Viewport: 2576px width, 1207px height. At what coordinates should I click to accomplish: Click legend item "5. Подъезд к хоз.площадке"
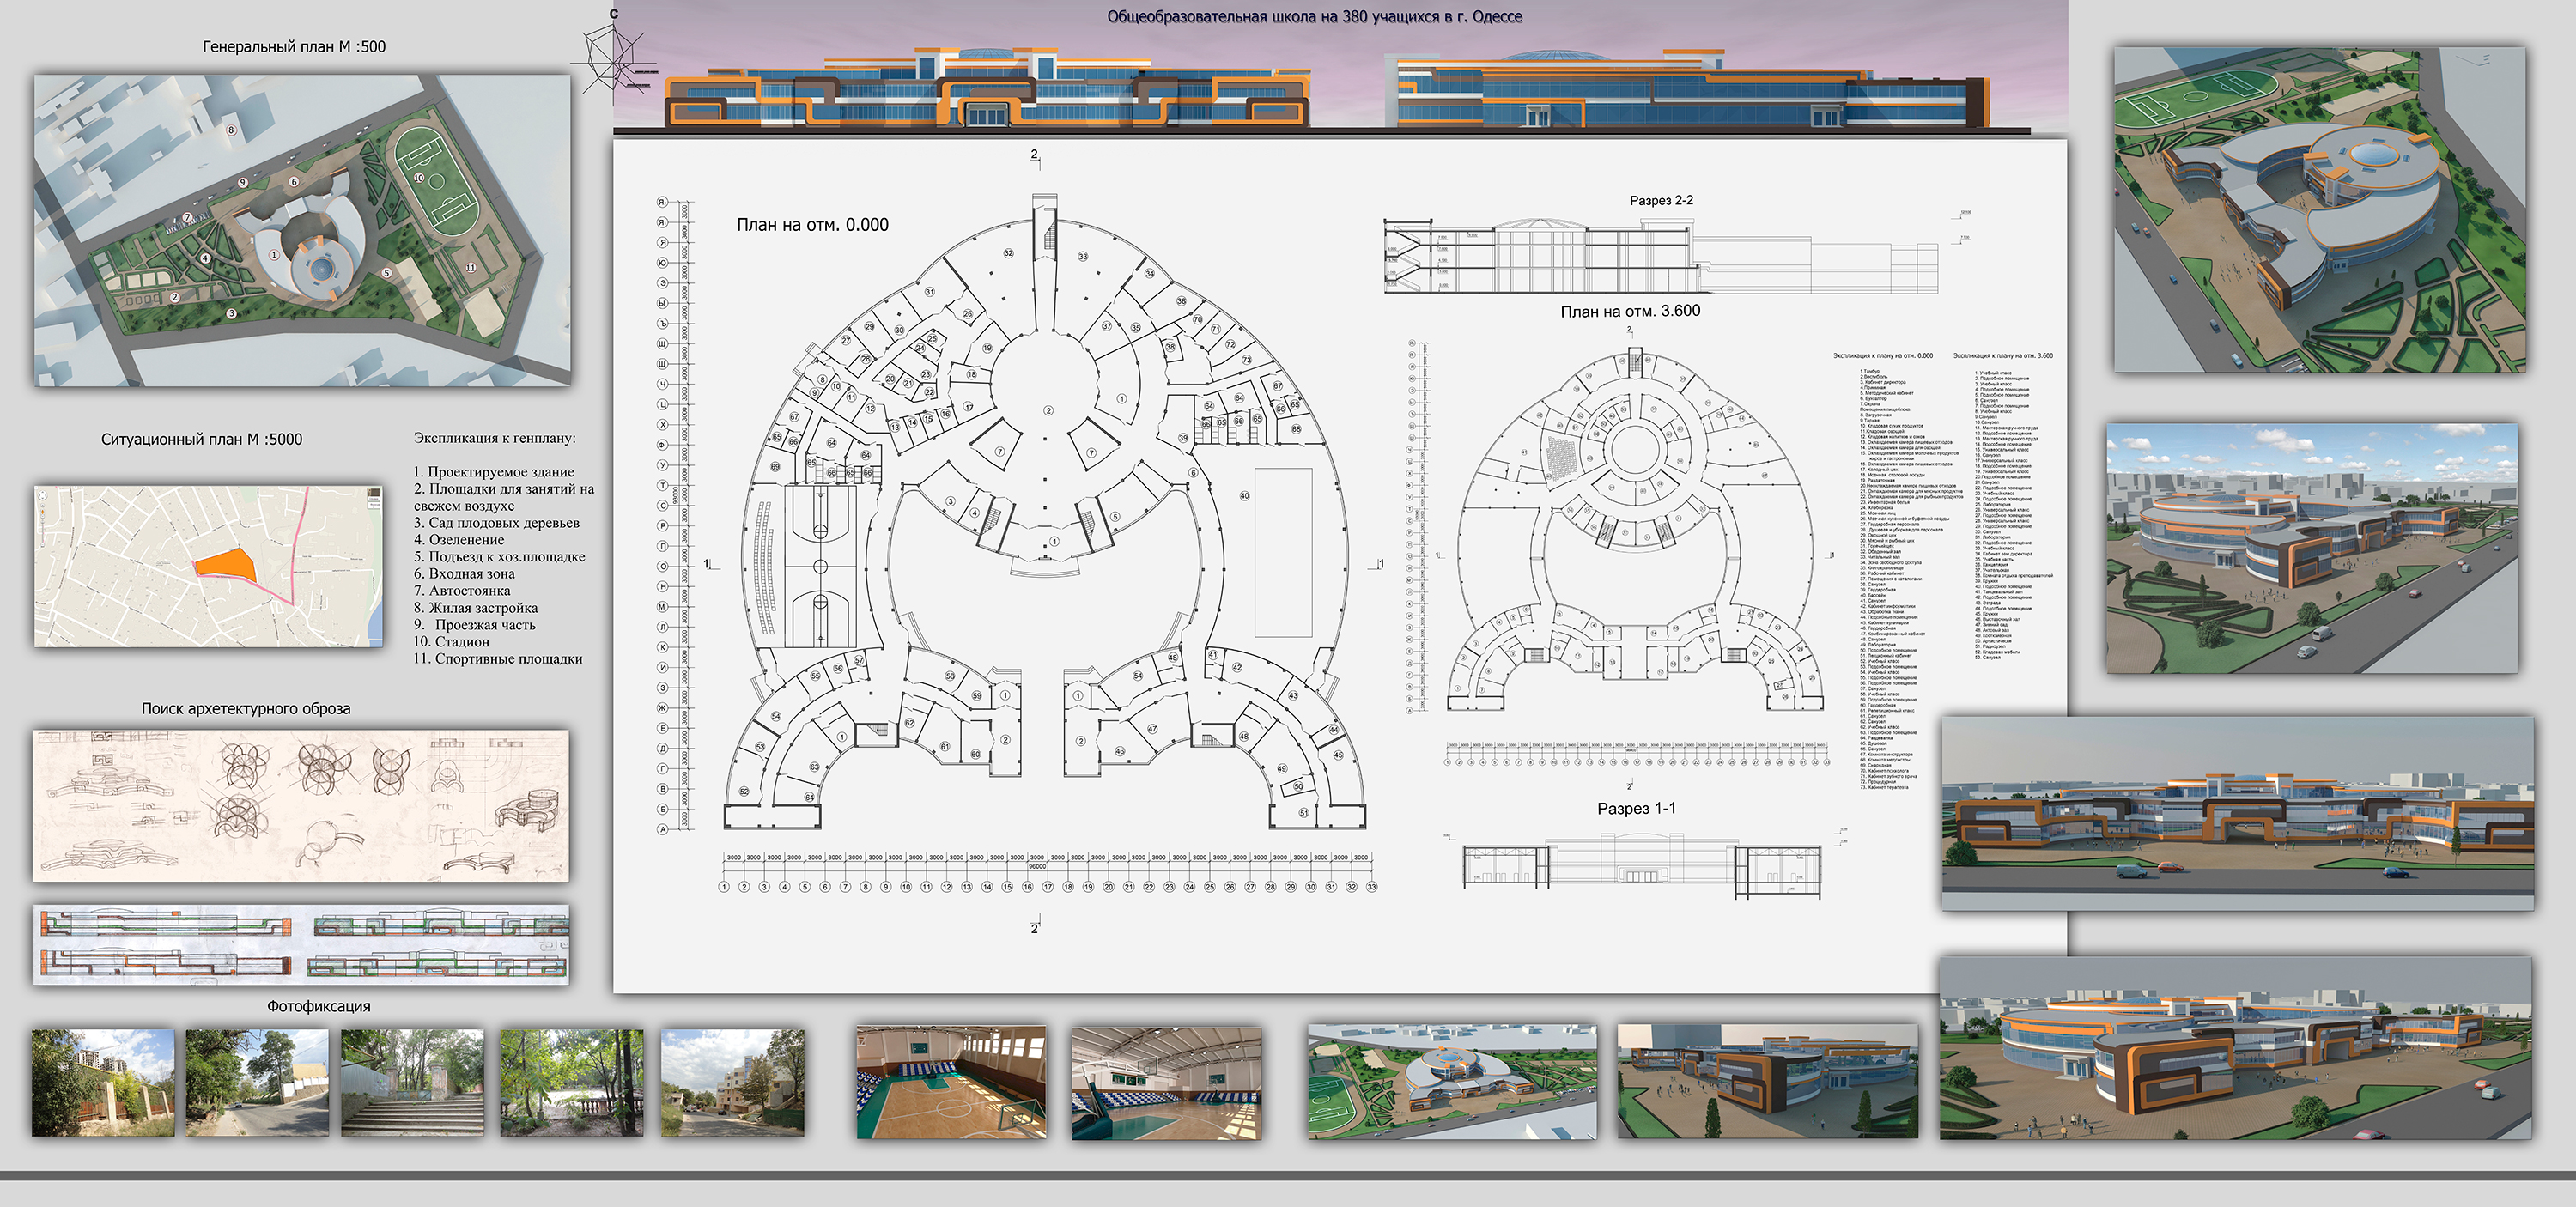point(500,557)
